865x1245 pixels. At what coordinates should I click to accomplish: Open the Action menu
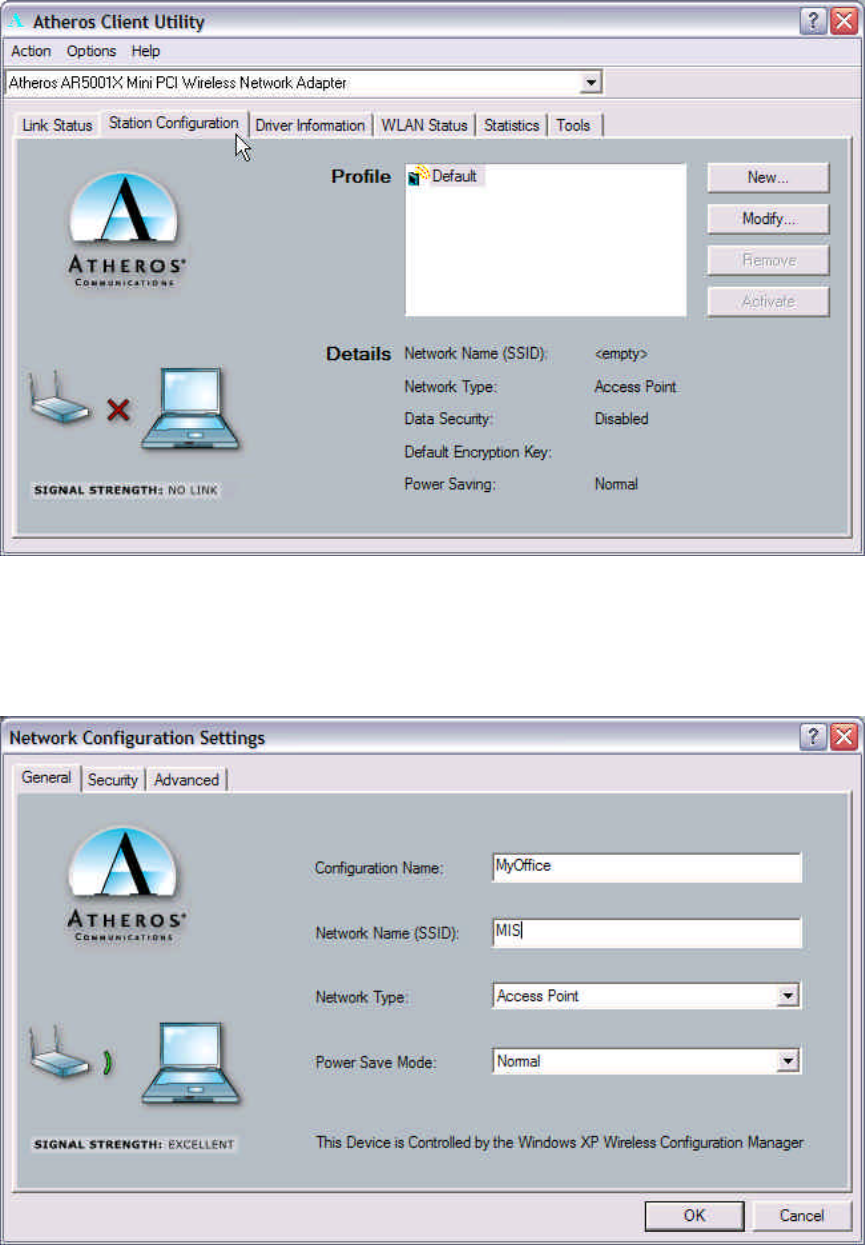[31, 51]
